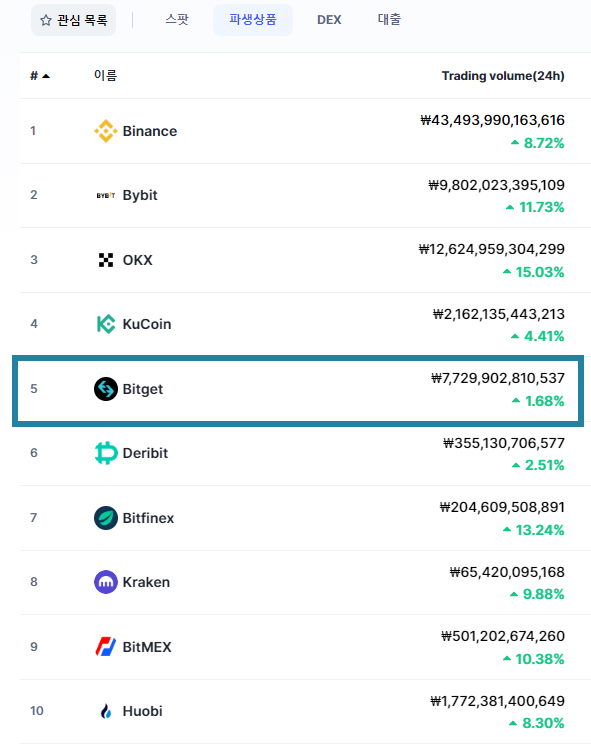Image resolution: width=591 pixels, height=746 pixels.
Task: Switch to the DEX tab
Action: point(329,20)
